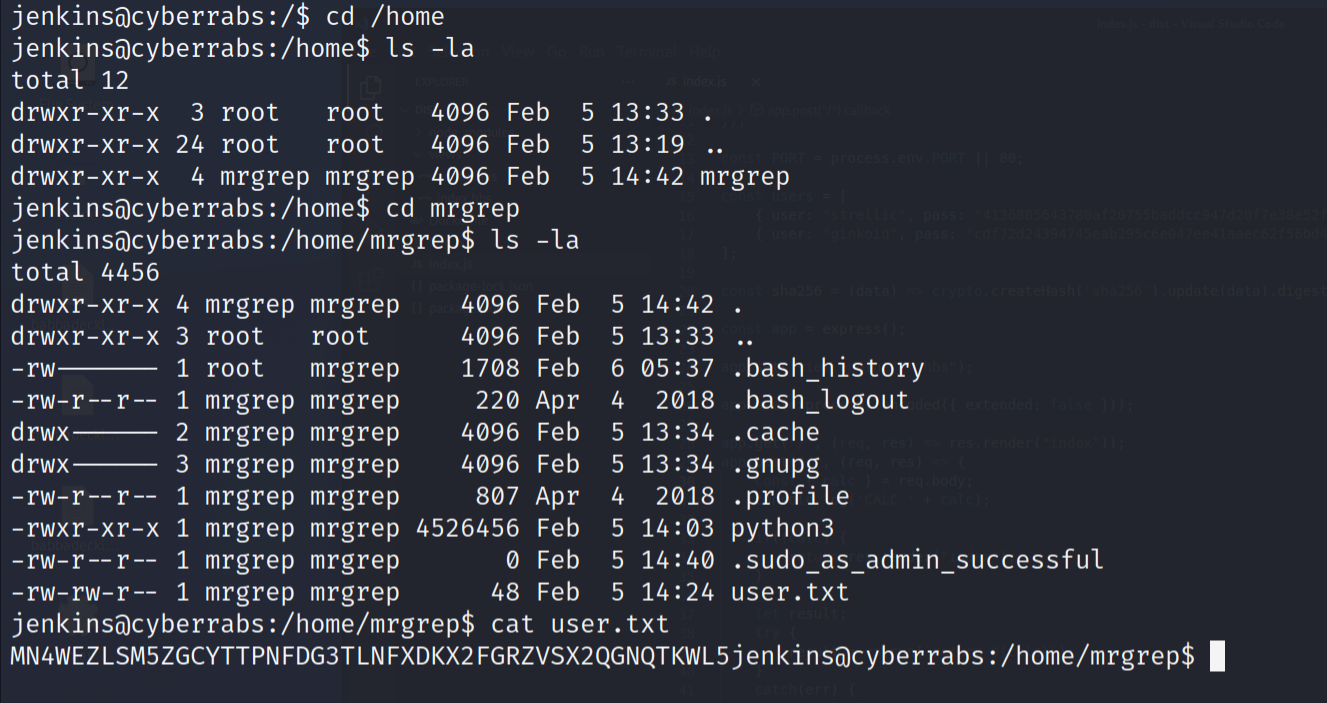Switch to the index.js editor tab
The image size is (1327, 703).
pyautogui.click(x=696, y=82)
